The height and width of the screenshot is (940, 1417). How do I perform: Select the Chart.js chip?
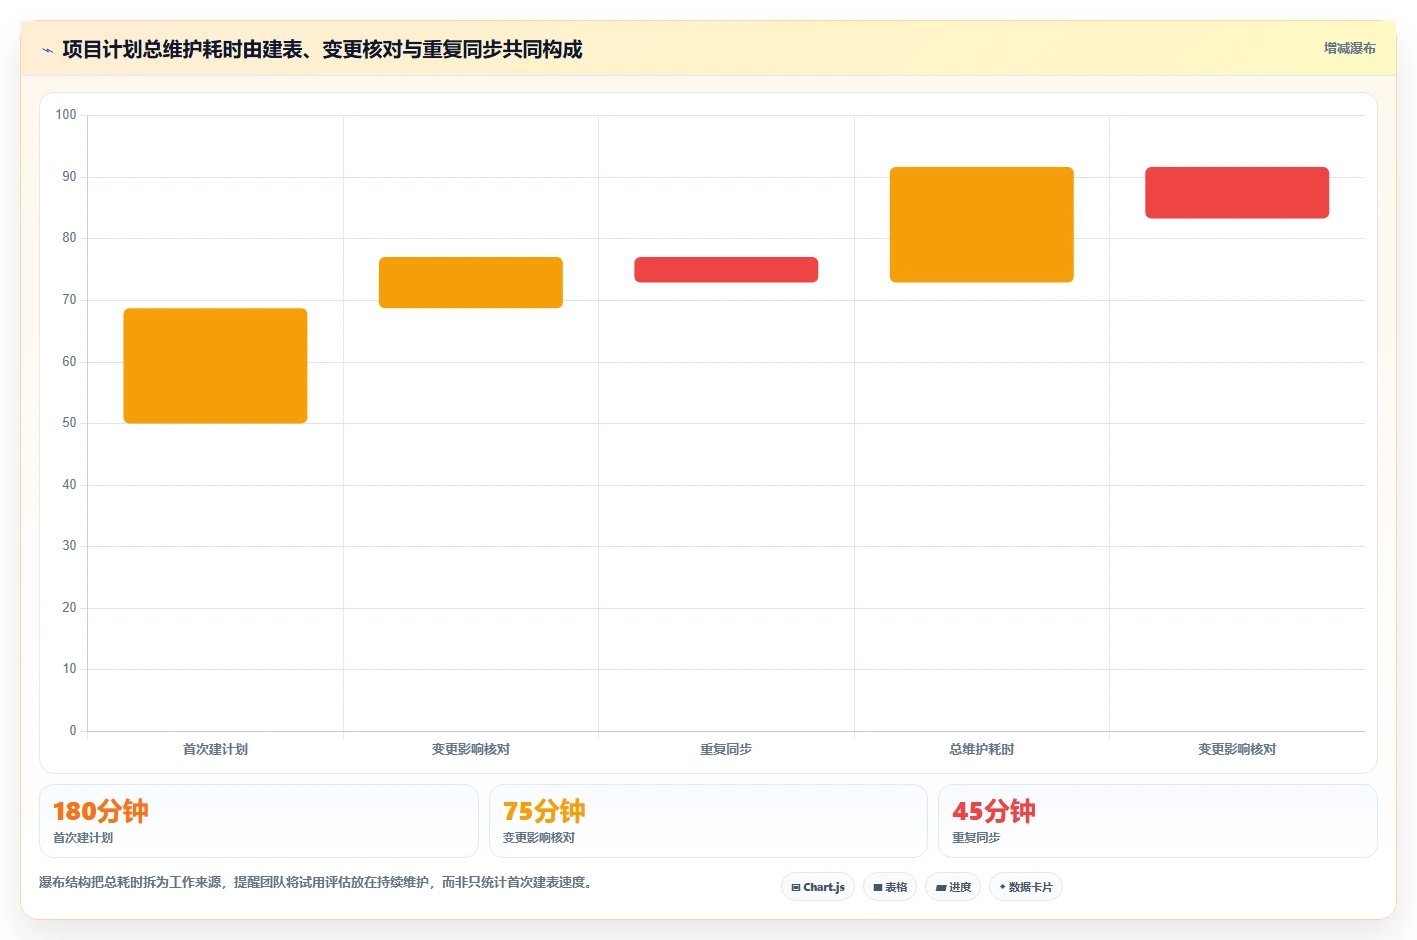(818, 887)
